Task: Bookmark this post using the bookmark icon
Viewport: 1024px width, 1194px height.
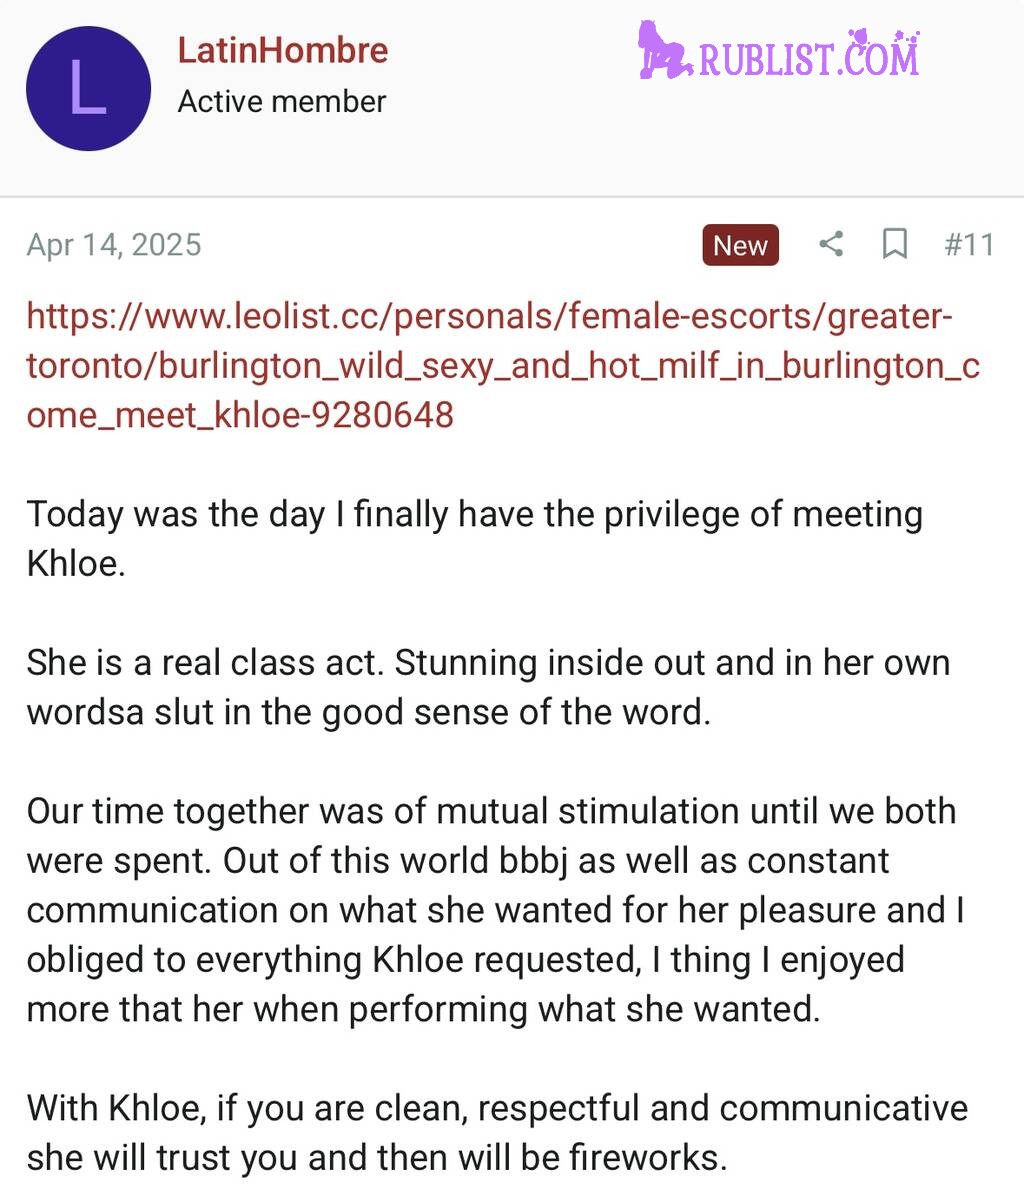Action: click(x=895, y=244)
